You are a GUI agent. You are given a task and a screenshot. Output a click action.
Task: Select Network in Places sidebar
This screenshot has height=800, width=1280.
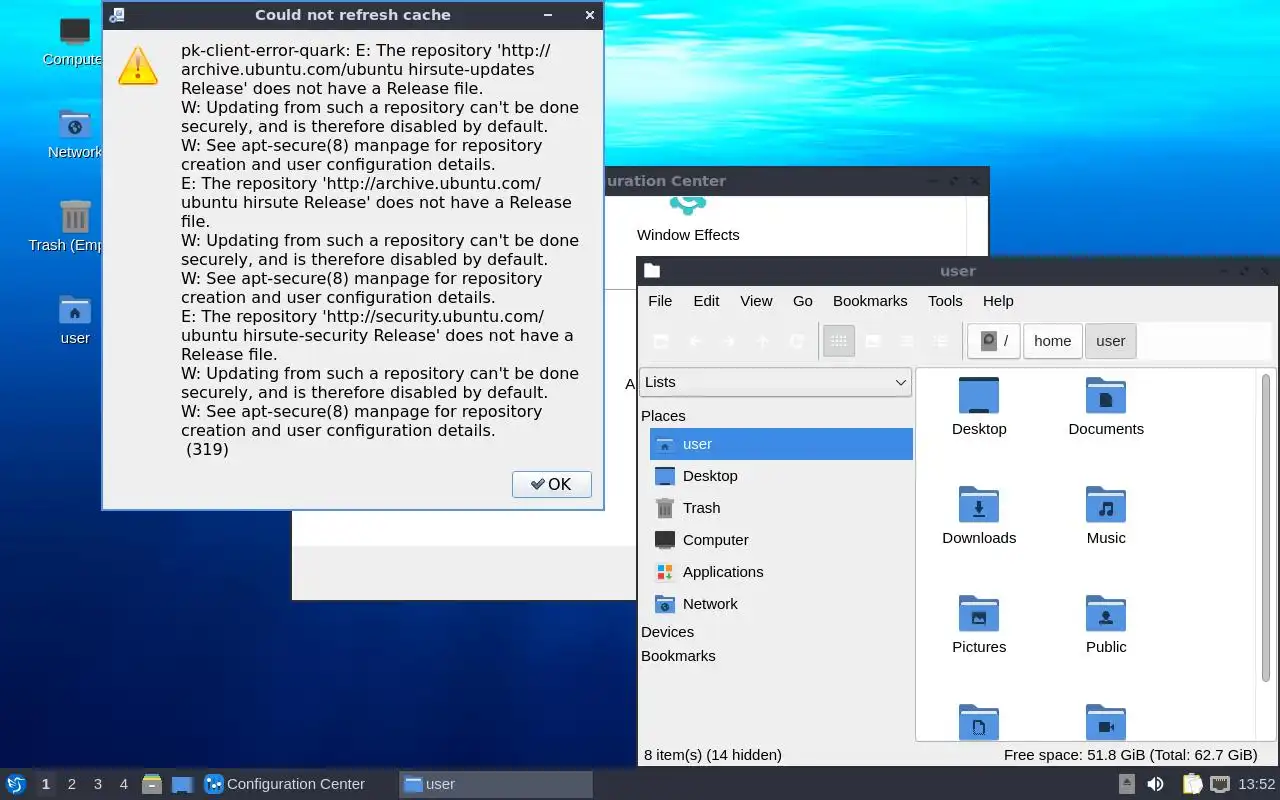coord(781,604)
